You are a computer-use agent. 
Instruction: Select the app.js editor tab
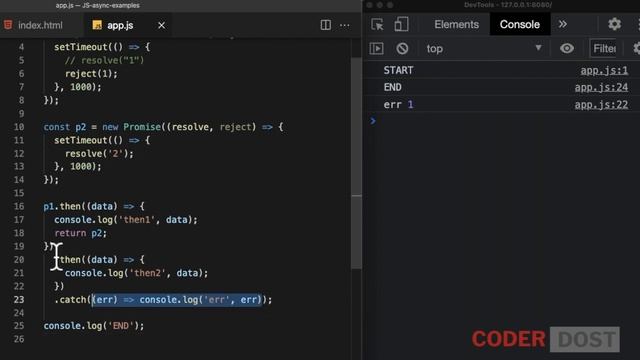coord(120,25)
